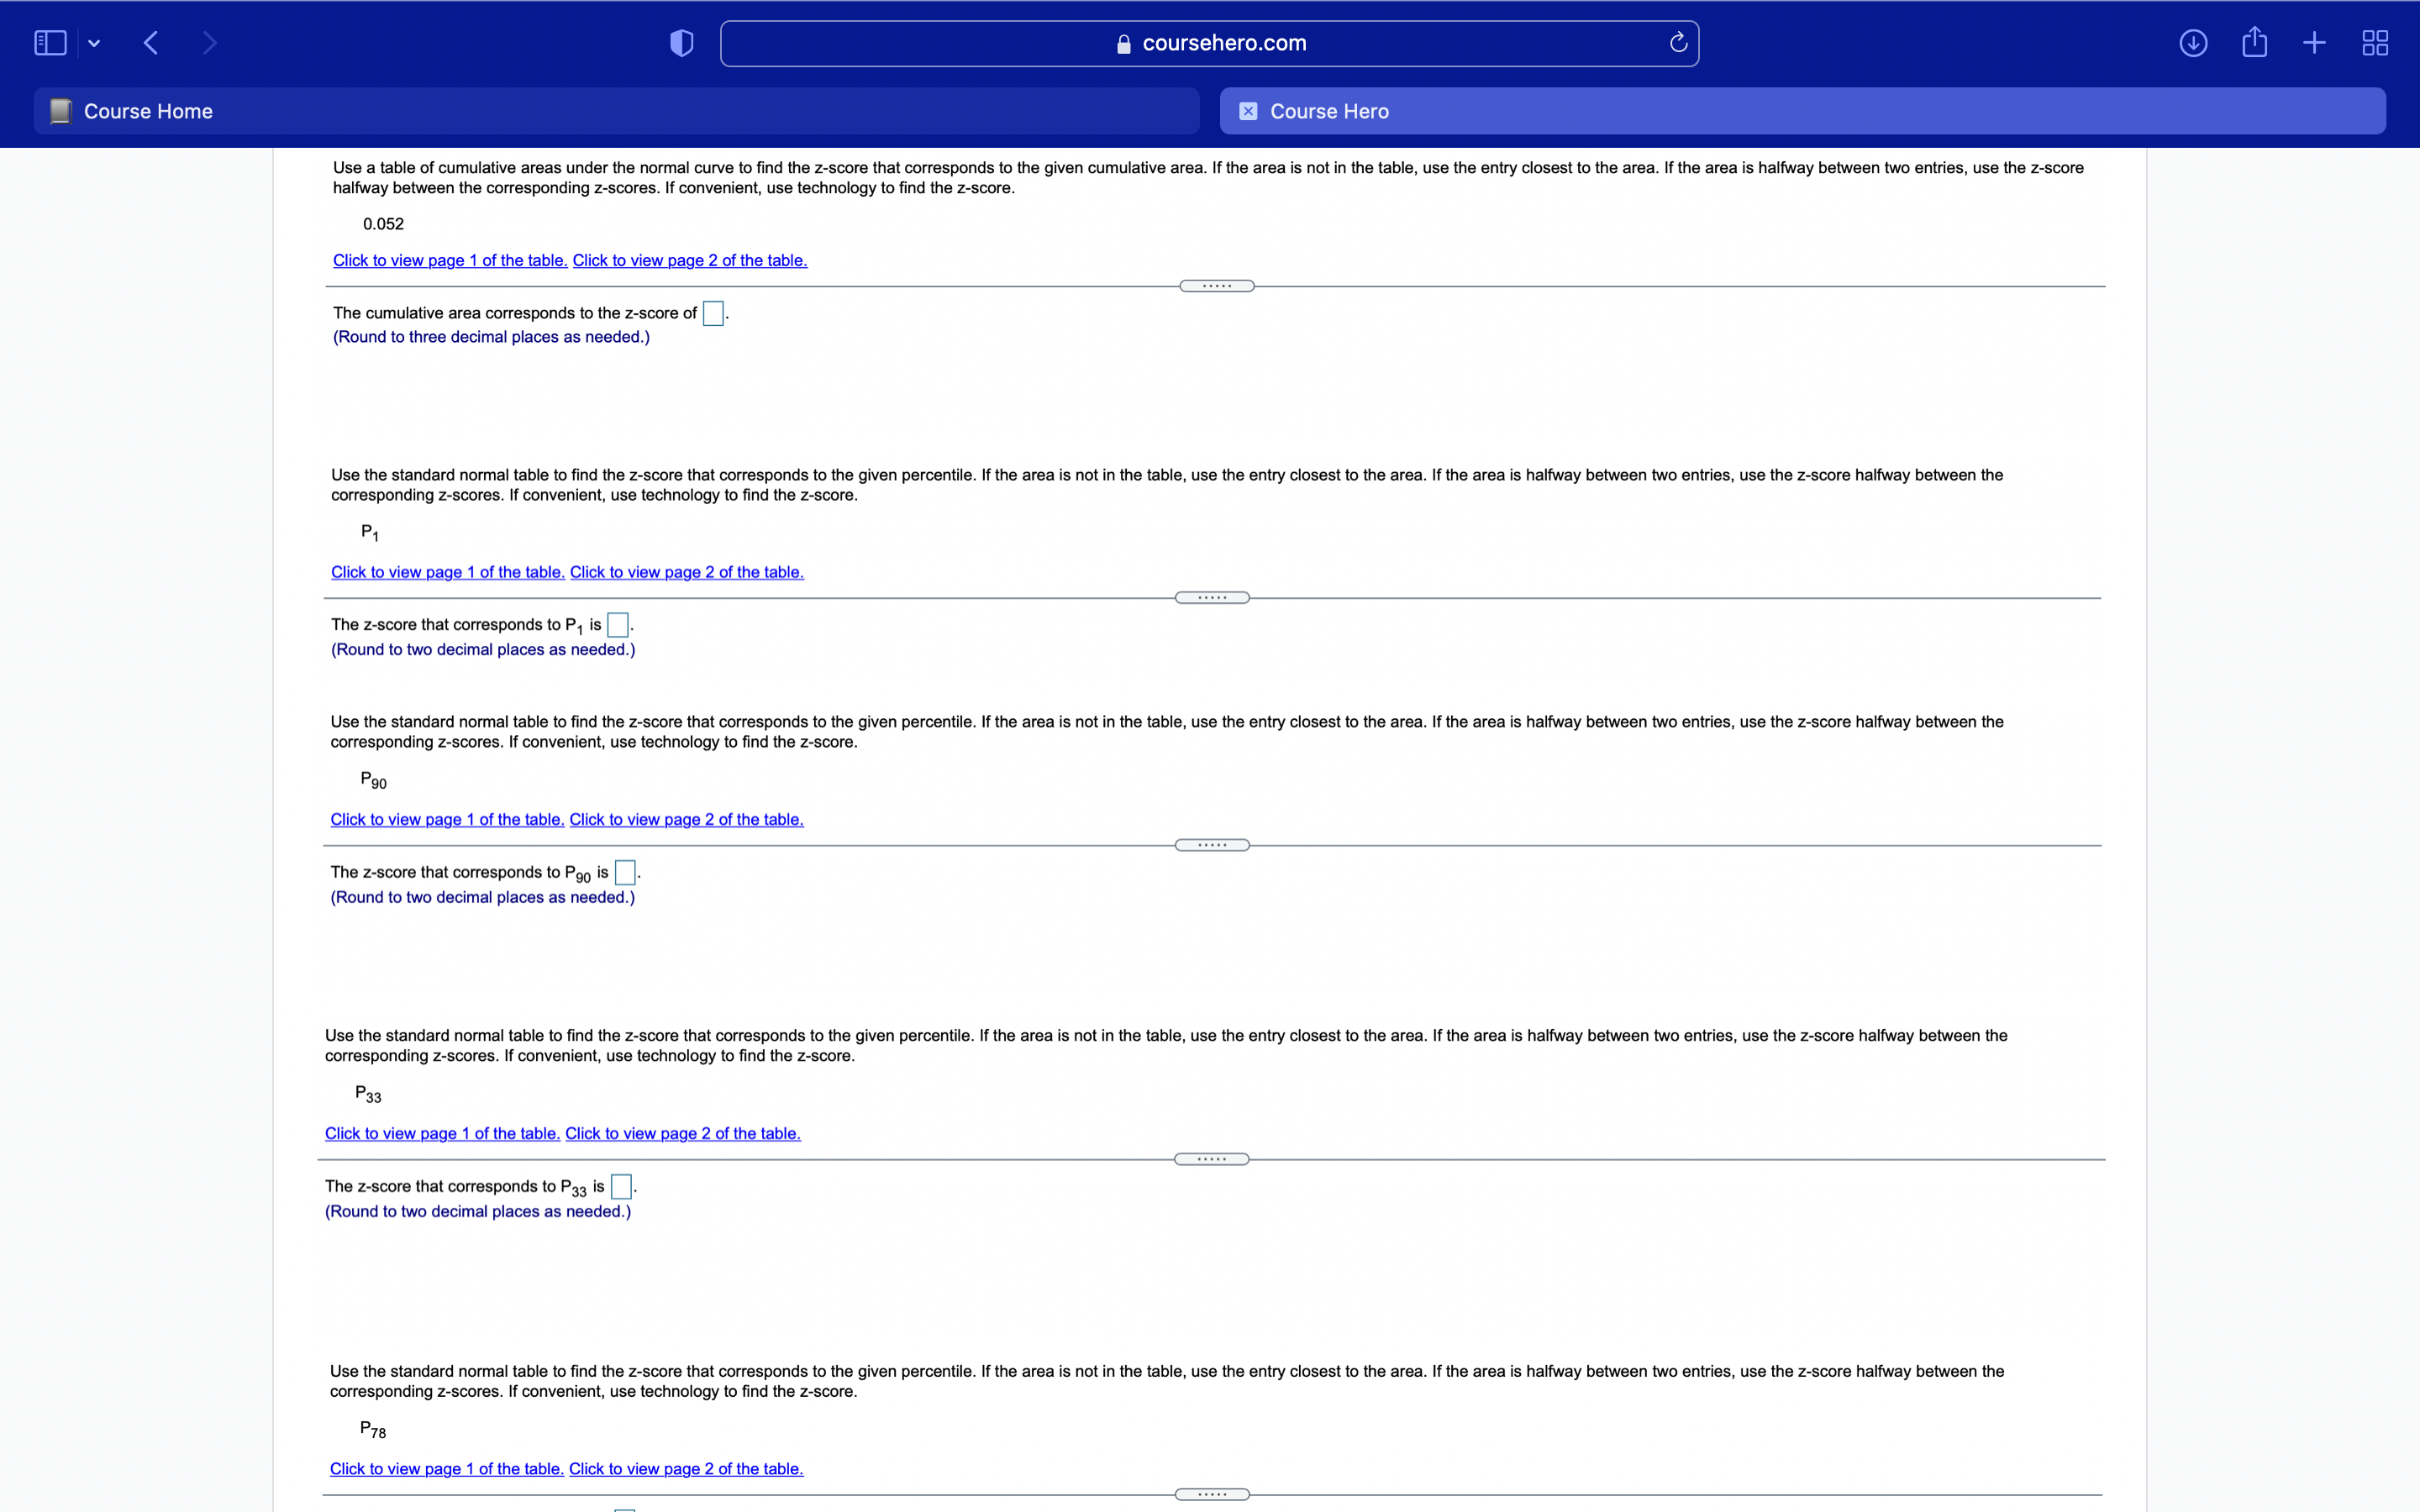Screen dimensions: 2420x1512
Task: Click the privacy shield icon
Action: [x=681, y=43]
